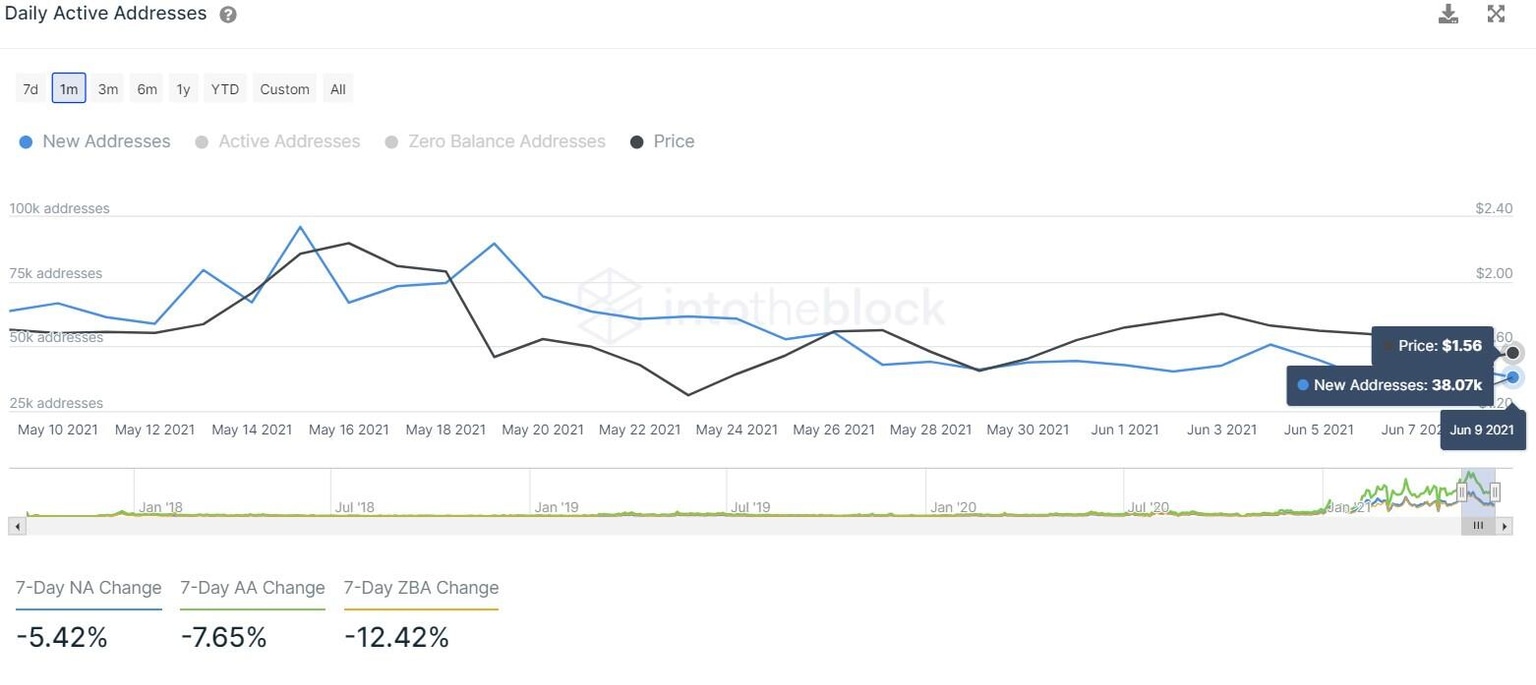Select the 6m time range button
The image size is (1536, 685).
tap(146, 88)
